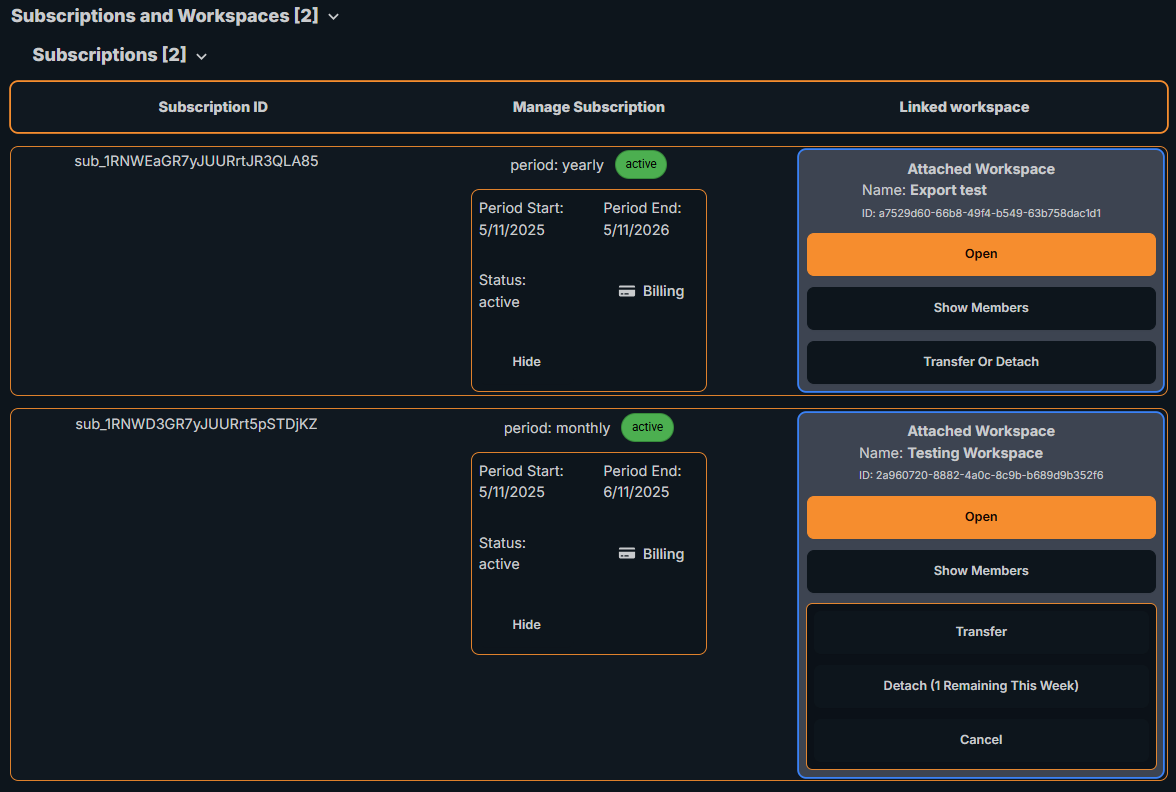Click the green active badge on monthly subscription
Screen dimensions: 1176x792
click(x=647, y=427)
